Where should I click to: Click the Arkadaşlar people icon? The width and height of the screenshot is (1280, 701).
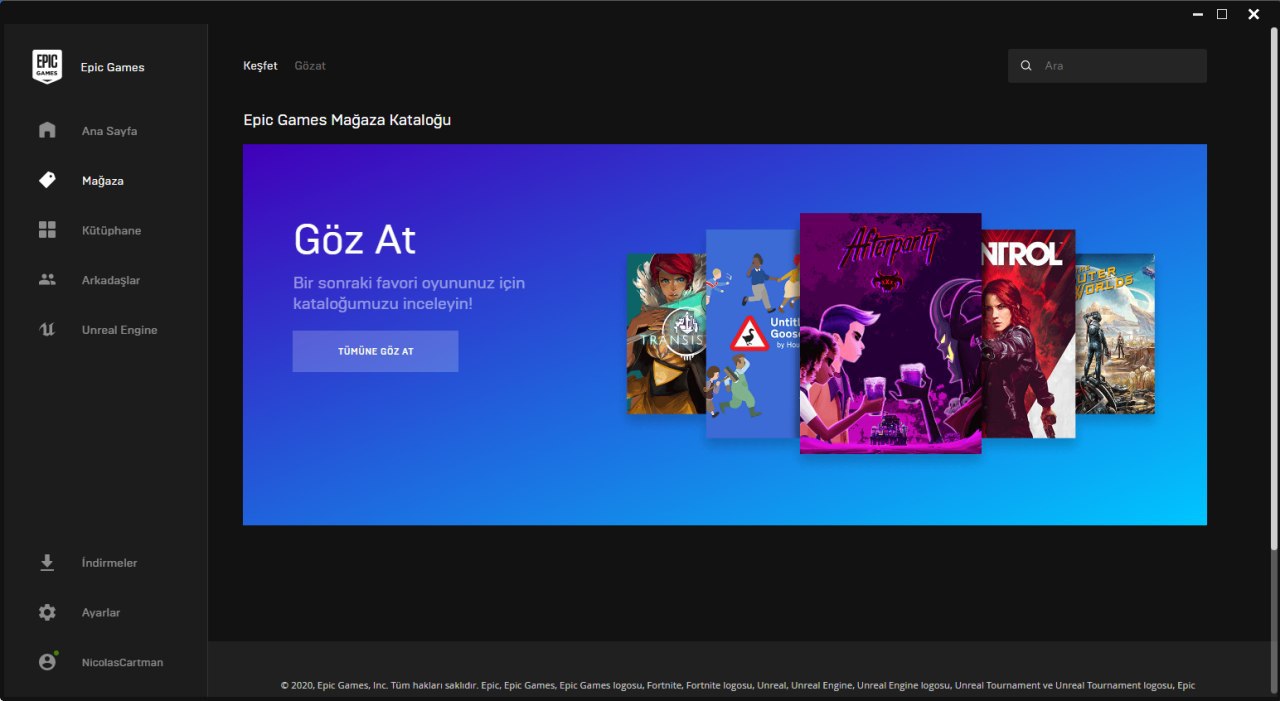pyautogui.click(x=47, y=280)
